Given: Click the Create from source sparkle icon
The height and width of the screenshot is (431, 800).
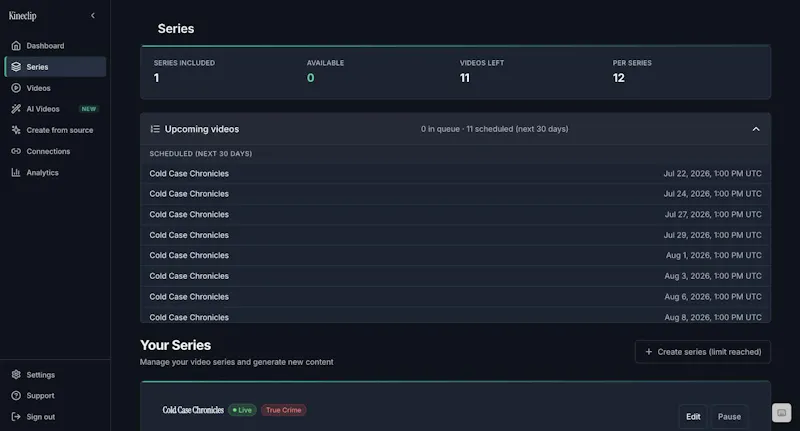Looking at the screenshot, I should 16,130.
